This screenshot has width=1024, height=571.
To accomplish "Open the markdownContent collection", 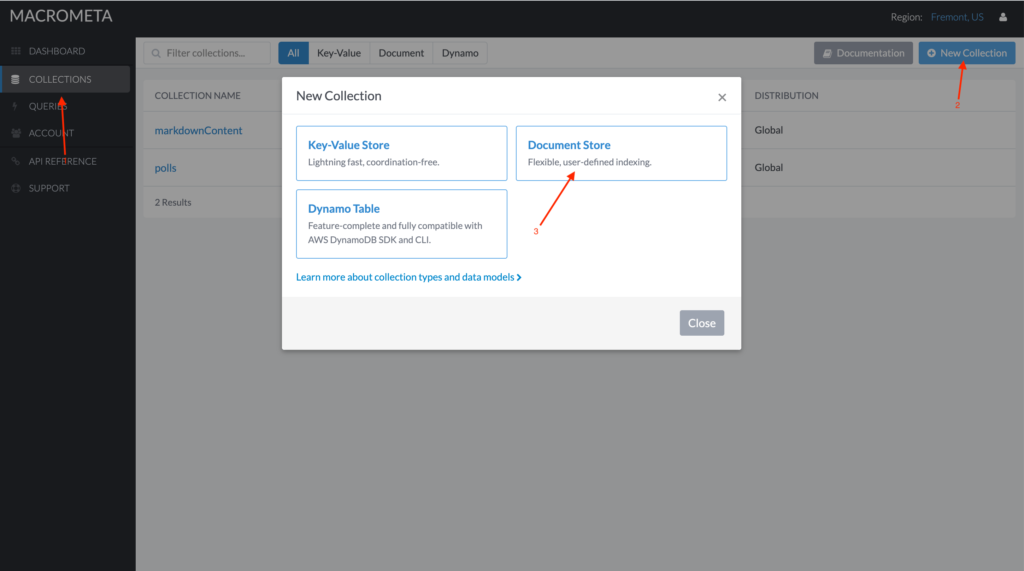I will click(x=199, y=131).
